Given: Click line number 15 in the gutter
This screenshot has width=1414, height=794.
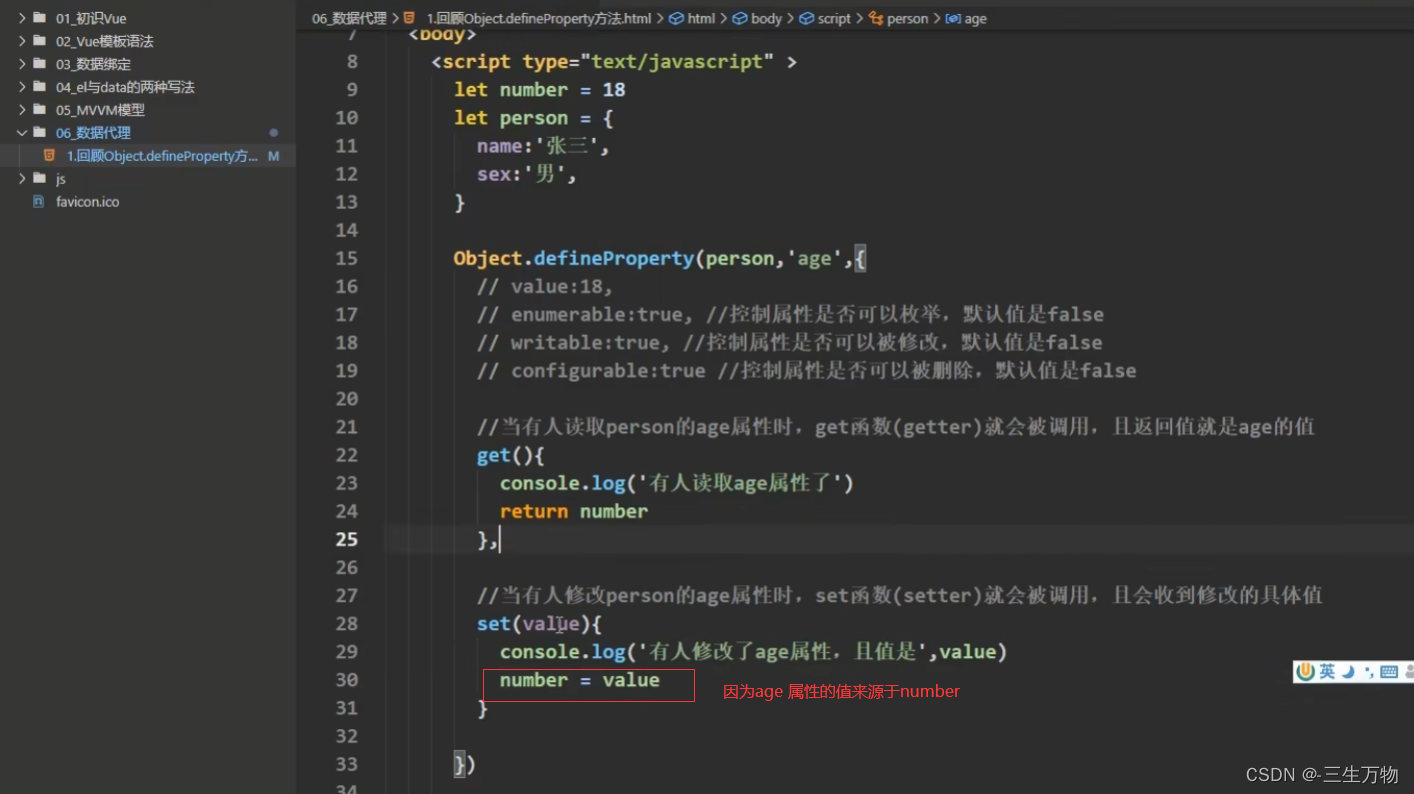Looking at the screenshot, I should (347, 258).
